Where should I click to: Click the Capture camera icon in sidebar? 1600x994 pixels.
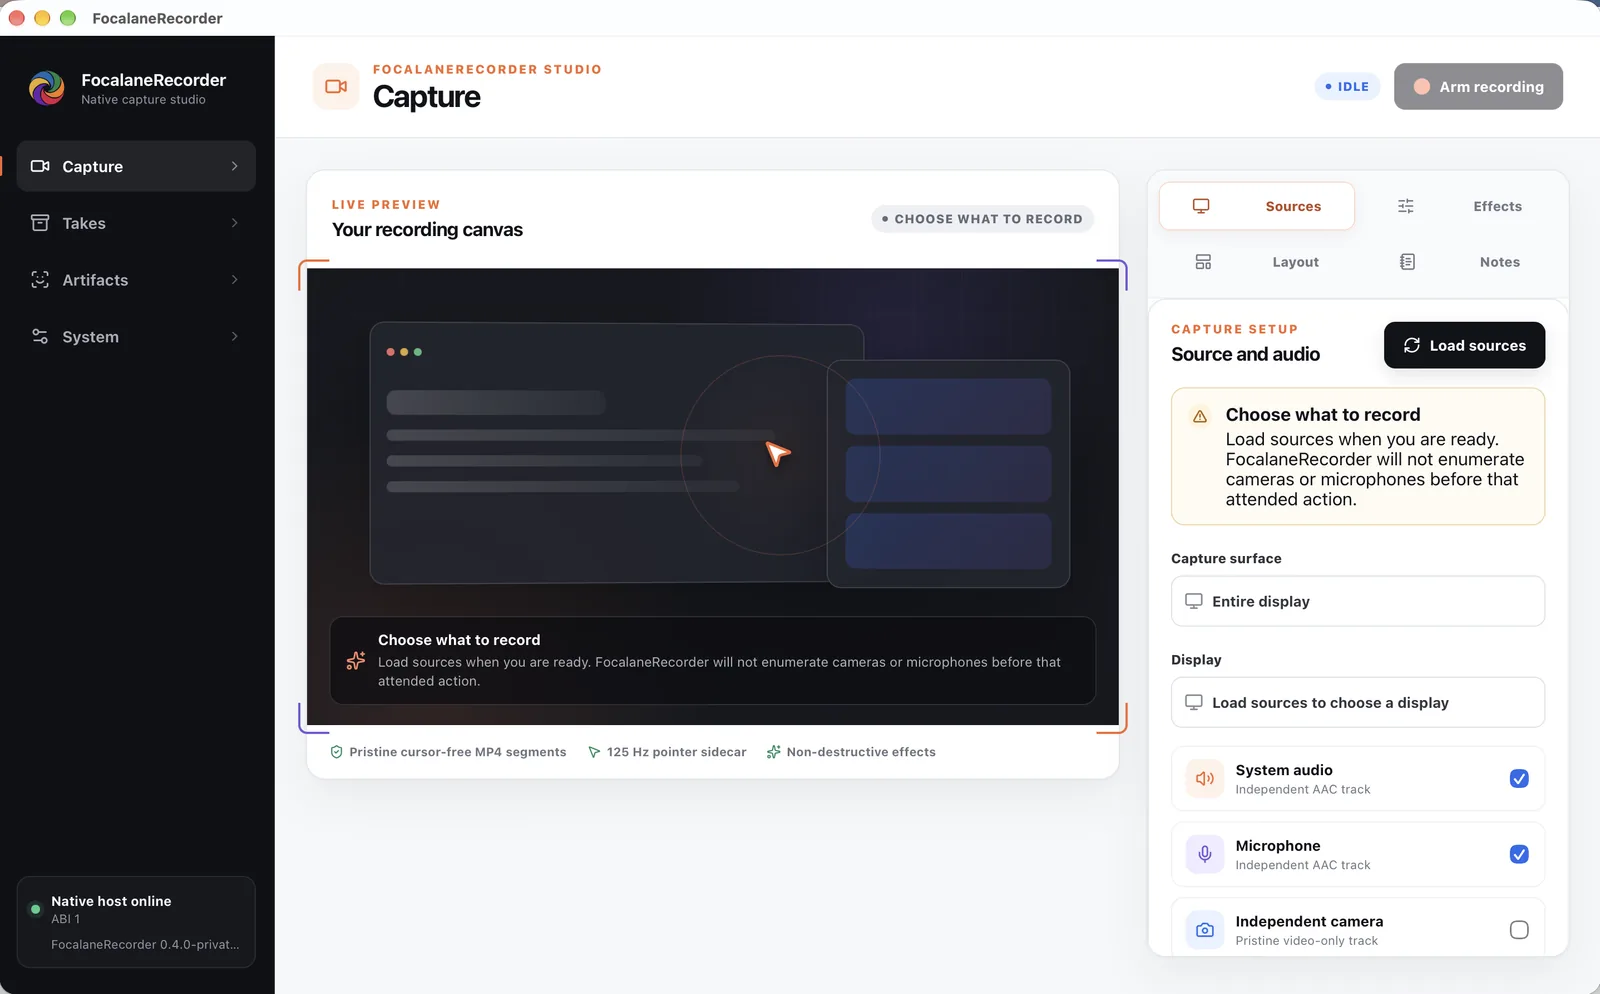click(40, 166)
